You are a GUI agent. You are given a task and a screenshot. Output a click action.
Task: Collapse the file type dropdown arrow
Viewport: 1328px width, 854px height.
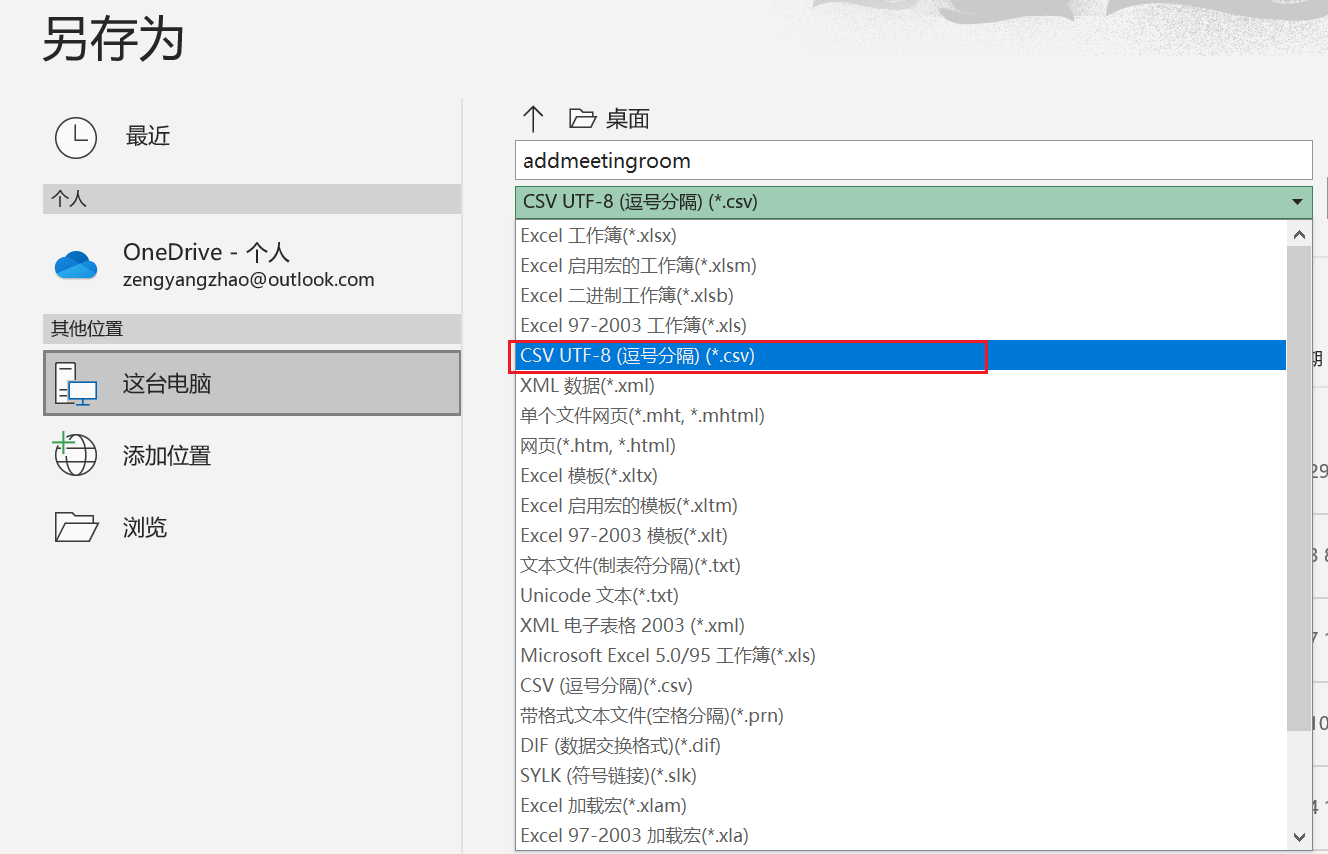click(1298, 202)
